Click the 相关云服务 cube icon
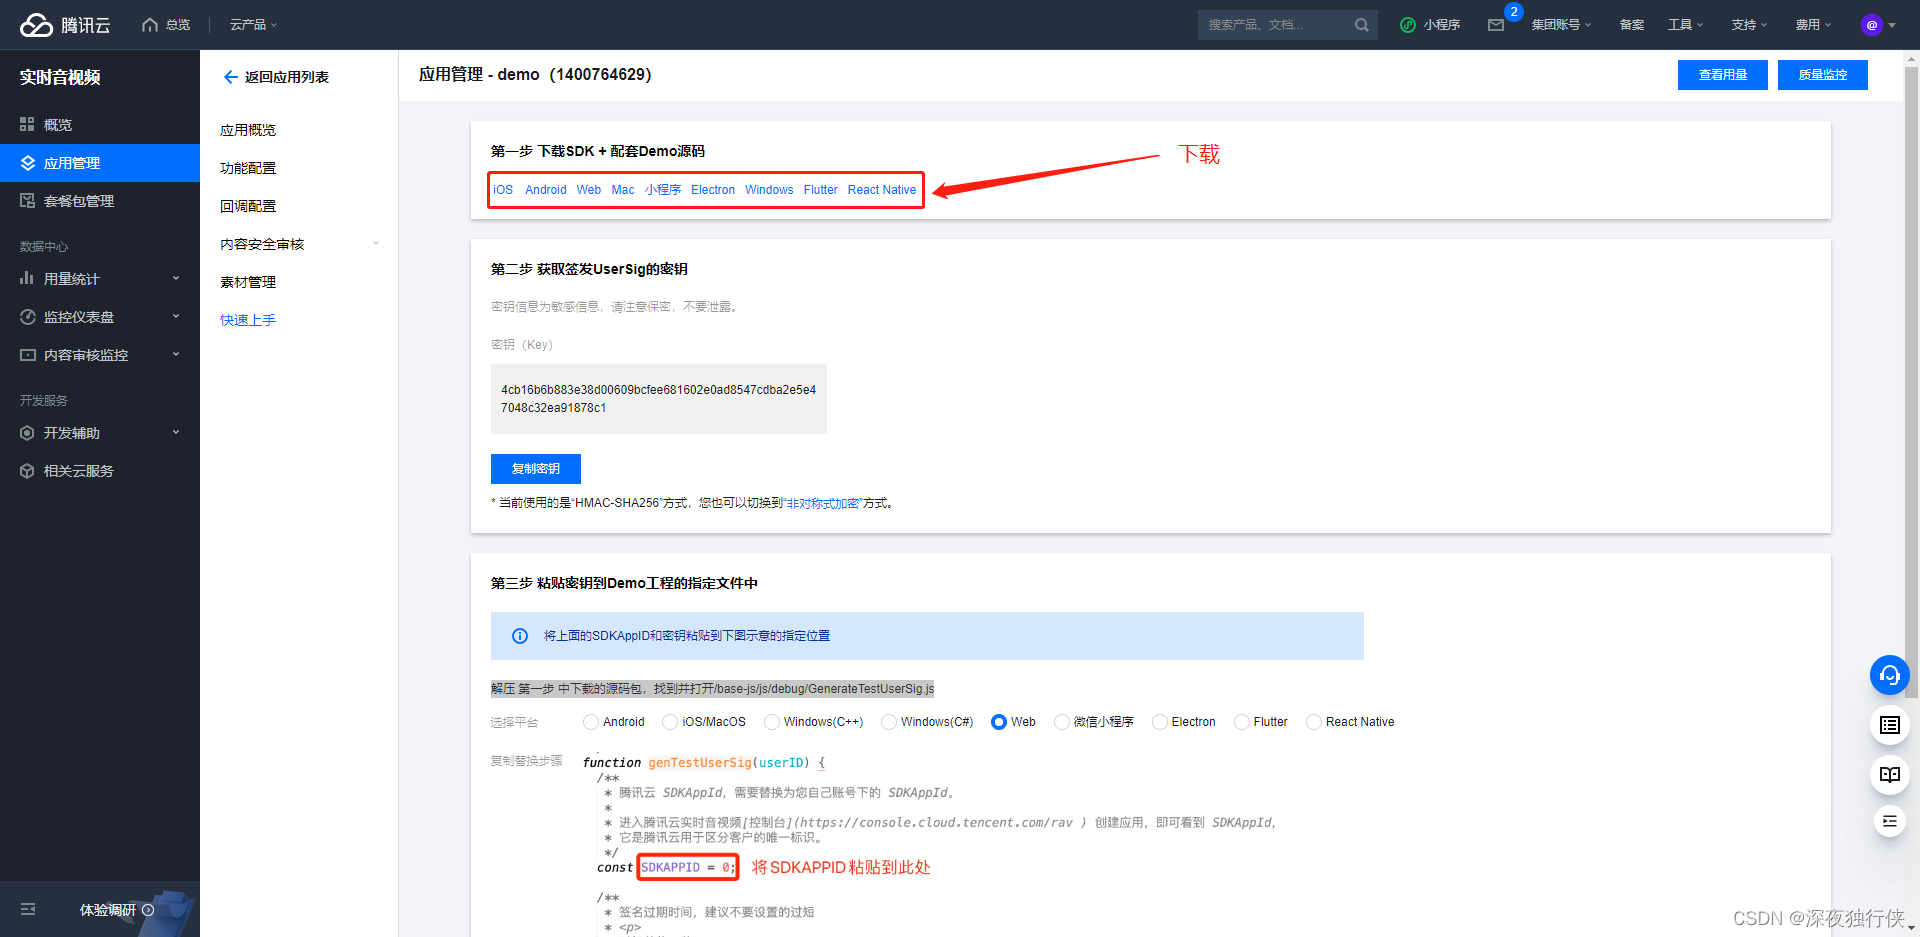 (x=27, y=471)
